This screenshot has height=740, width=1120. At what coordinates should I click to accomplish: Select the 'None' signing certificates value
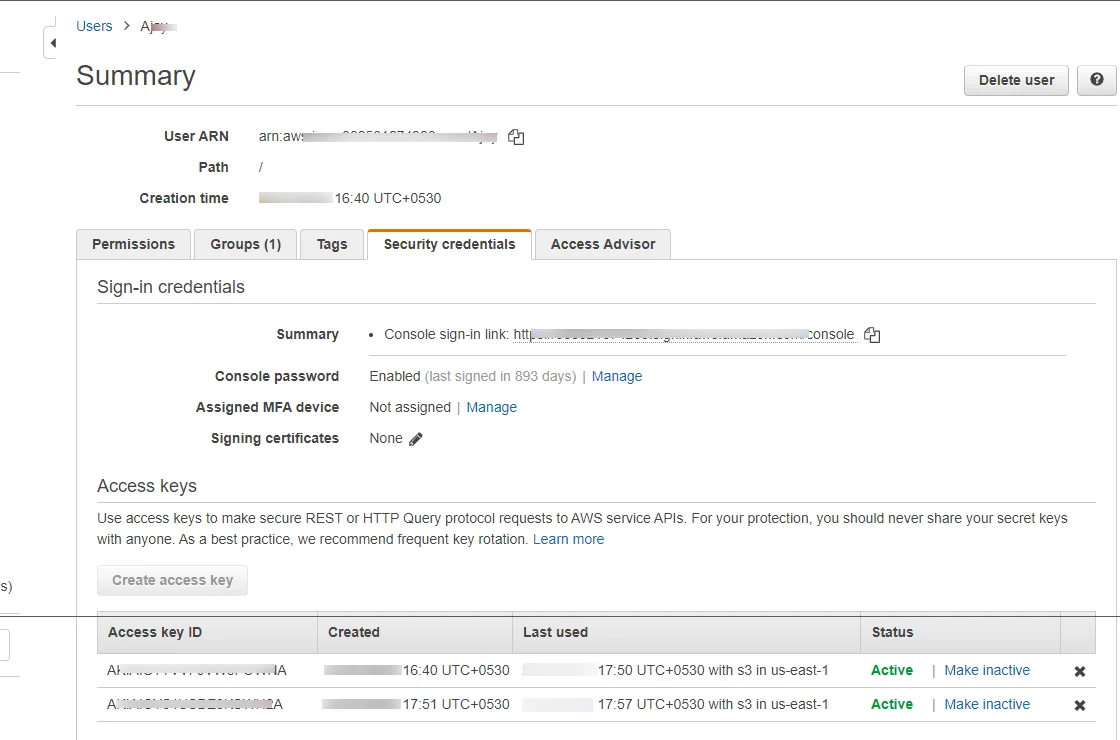click(x=386, y=439)
